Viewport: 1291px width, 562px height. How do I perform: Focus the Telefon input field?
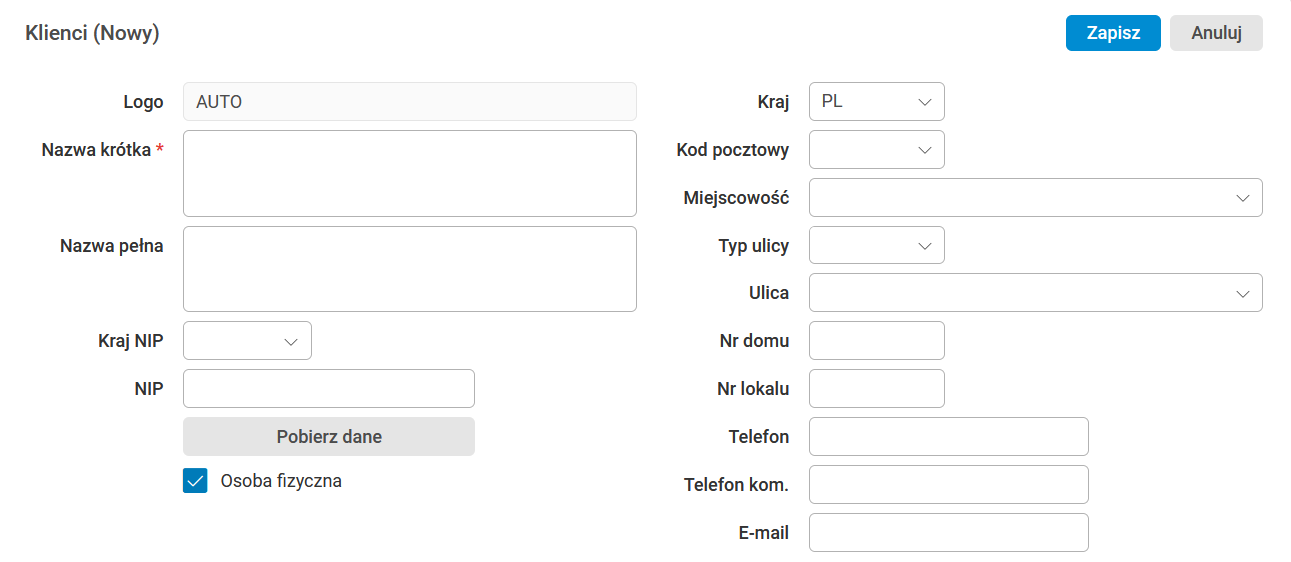click(x=947, y=437)
